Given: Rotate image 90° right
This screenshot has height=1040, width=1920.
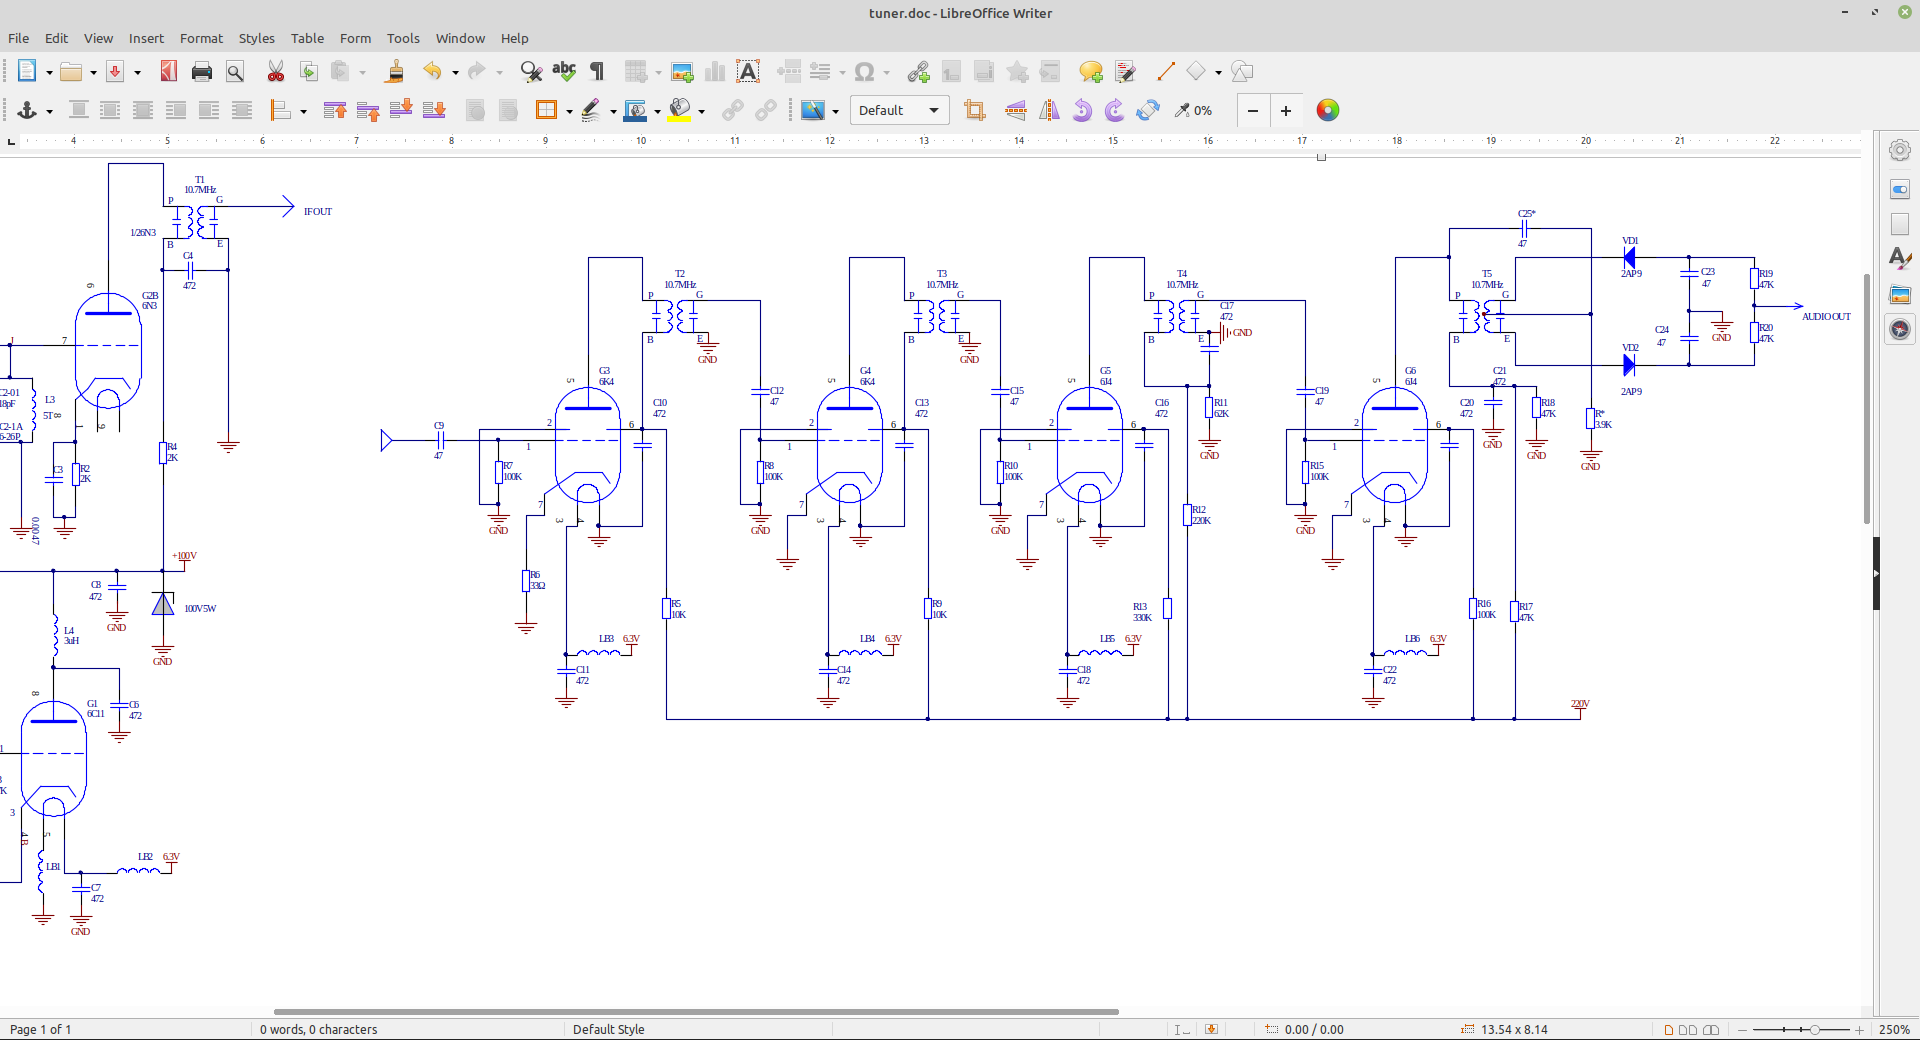Looking at the screenshot, I should [1115, 110].
